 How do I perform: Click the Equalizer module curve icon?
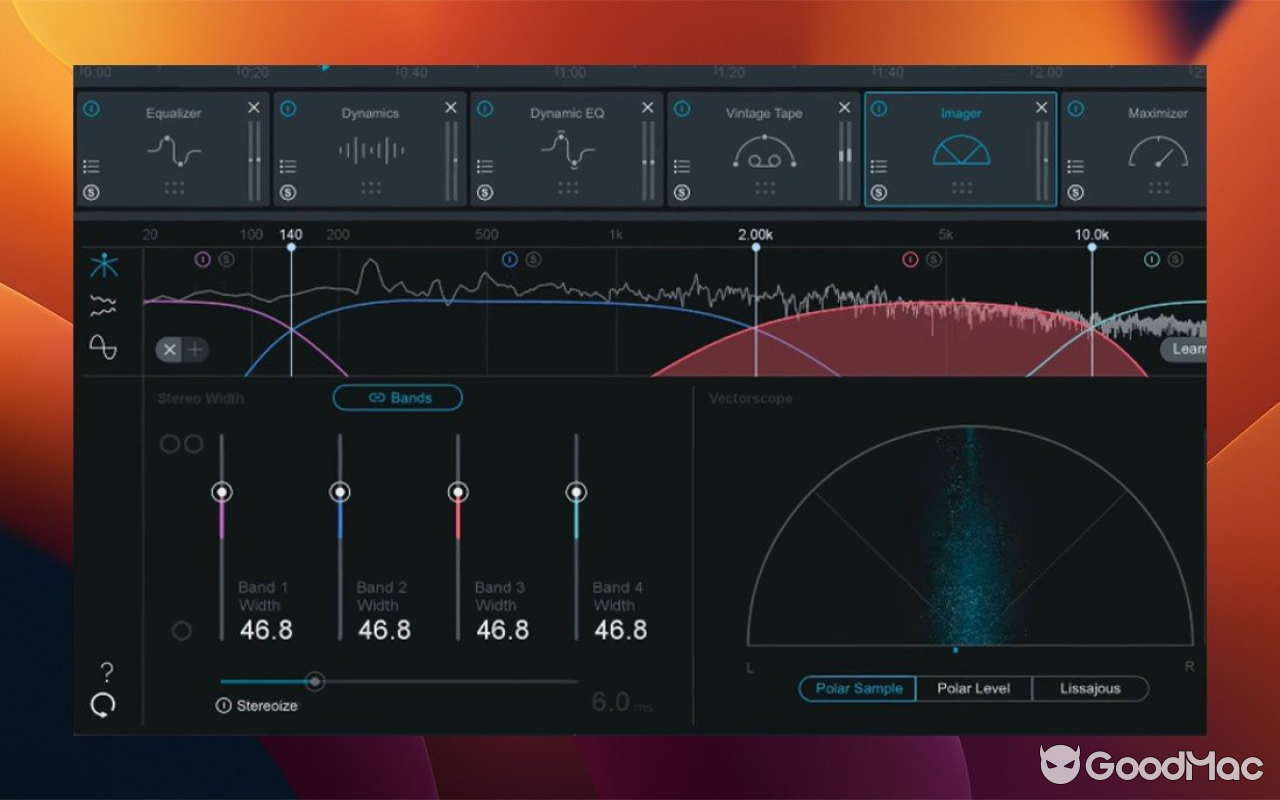click(x=173, y=150)
